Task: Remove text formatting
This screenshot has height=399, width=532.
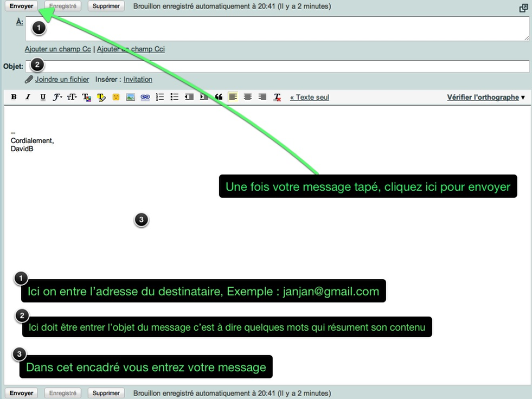Action: (x=277, y=97)
